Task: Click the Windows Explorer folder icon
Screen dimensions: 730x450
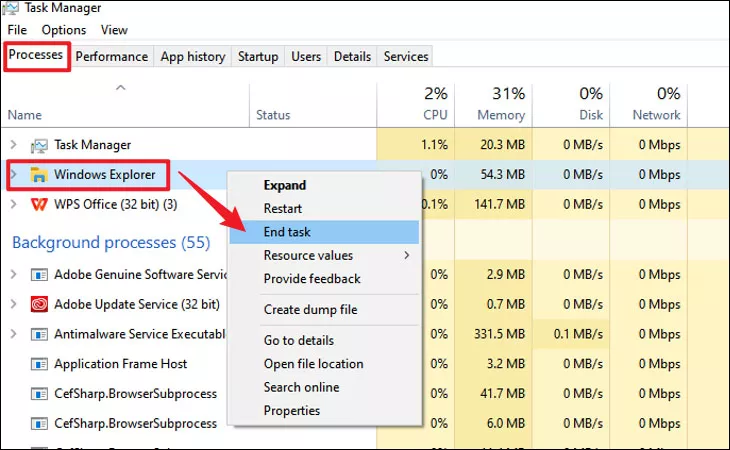Action: 39,175
